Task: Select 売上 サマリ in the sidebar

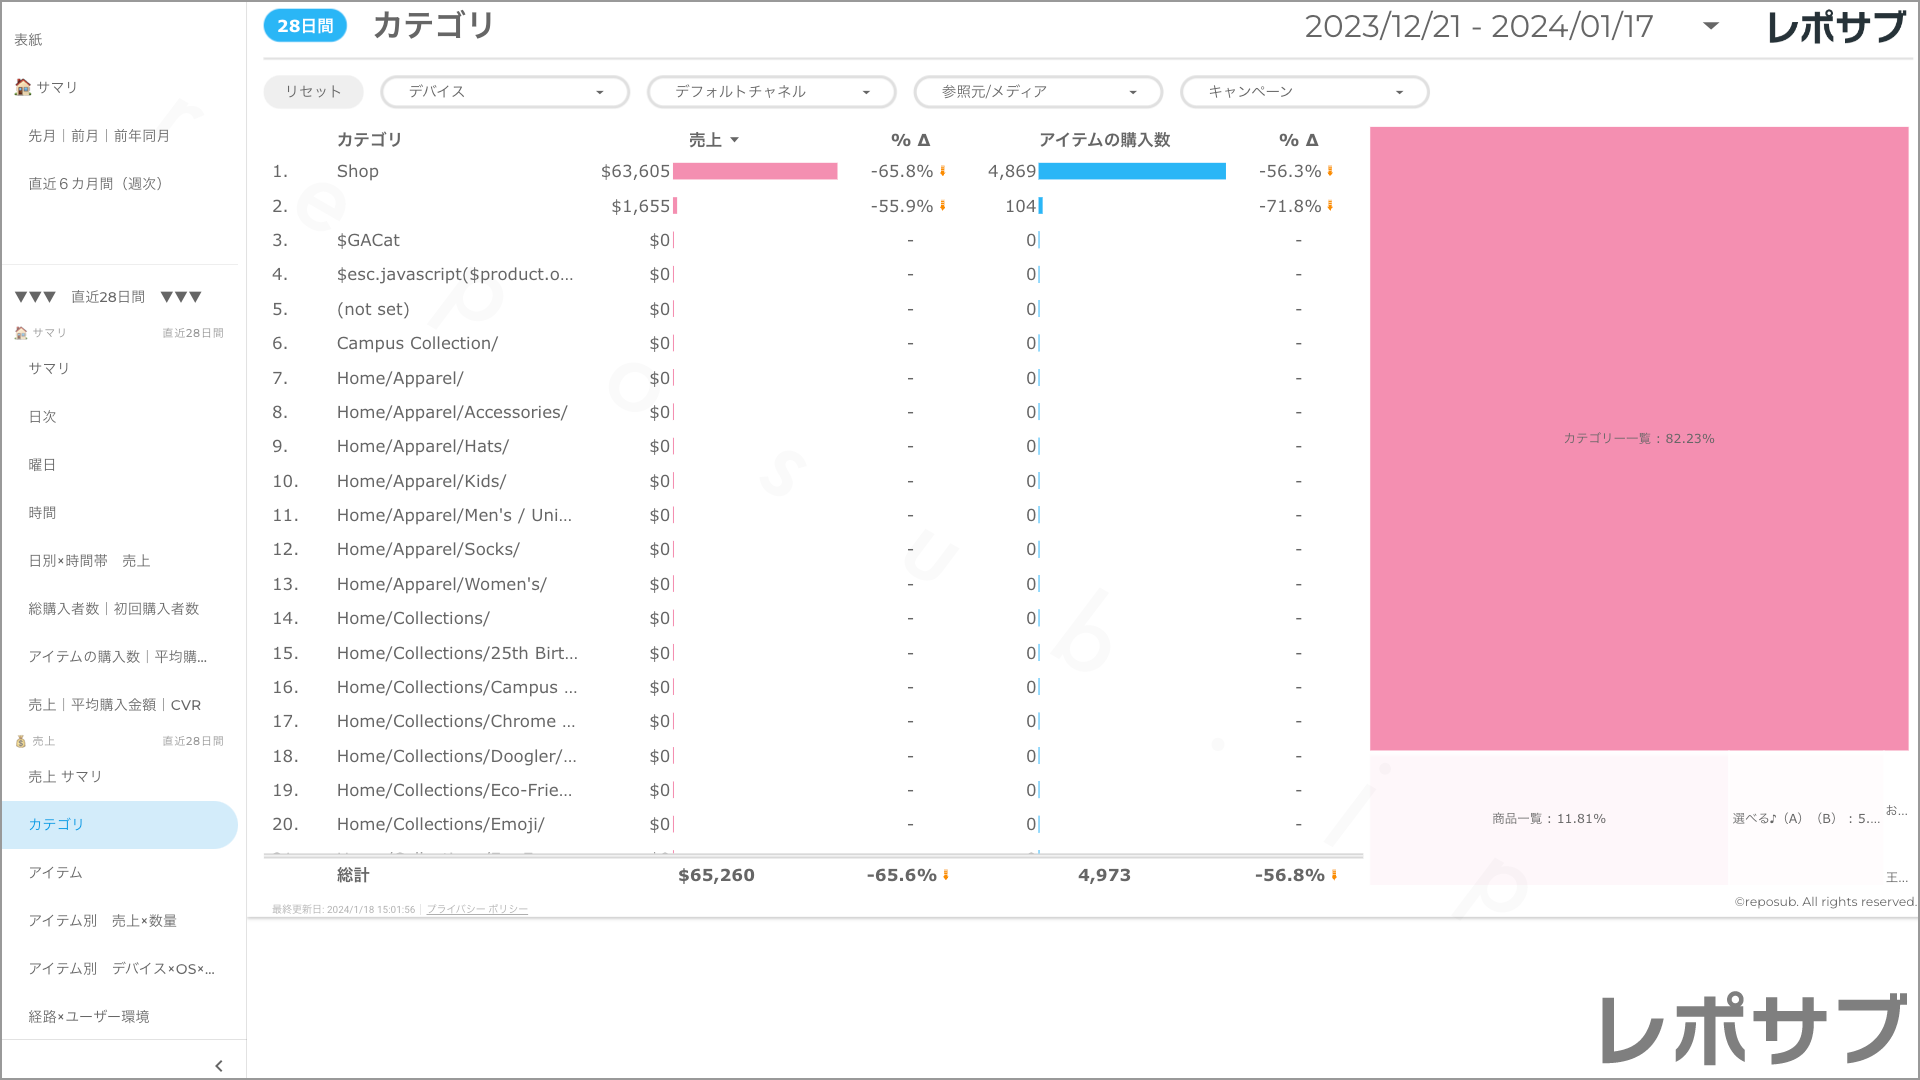Action: (x=65, y=777)
